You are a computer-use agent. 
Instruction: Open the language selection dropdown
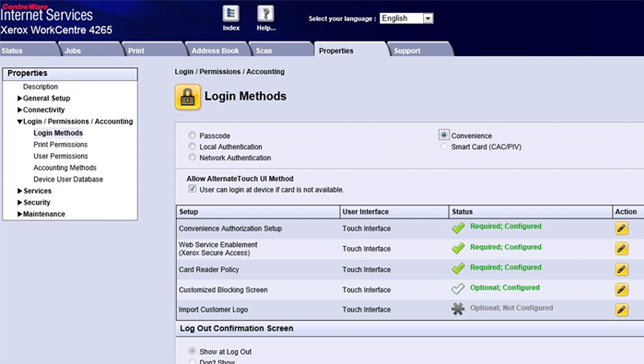pos(428,18)
